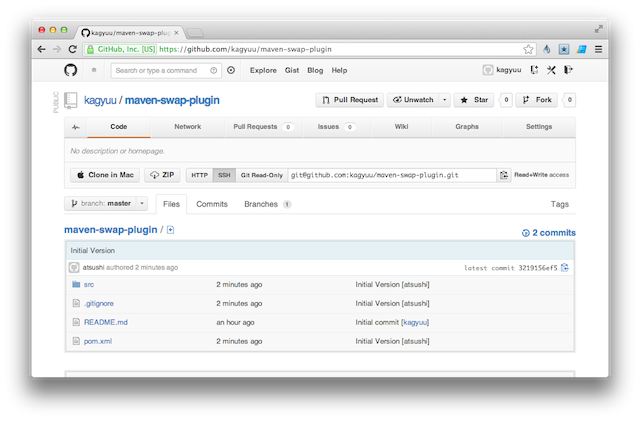Viewport: 640px width, 421px height.
Task: Open the branch: master dropdown
Action: pos(106,203)
